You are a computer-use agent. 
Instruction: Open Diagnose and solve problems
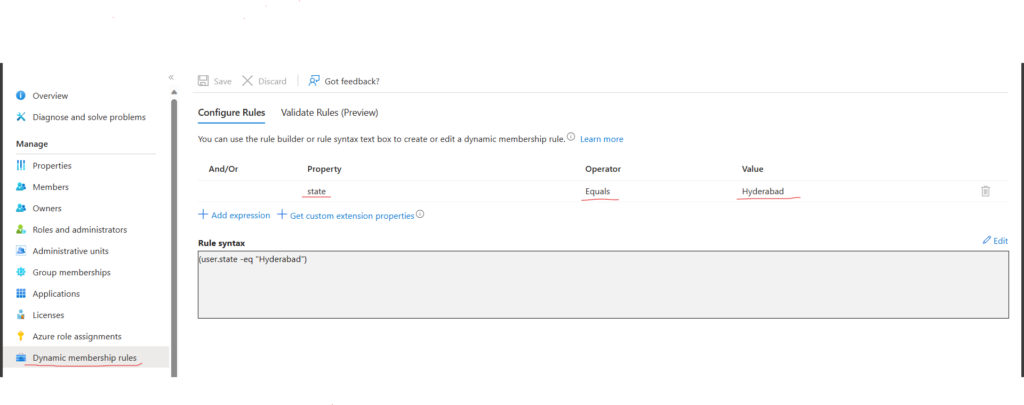[88, 117]
